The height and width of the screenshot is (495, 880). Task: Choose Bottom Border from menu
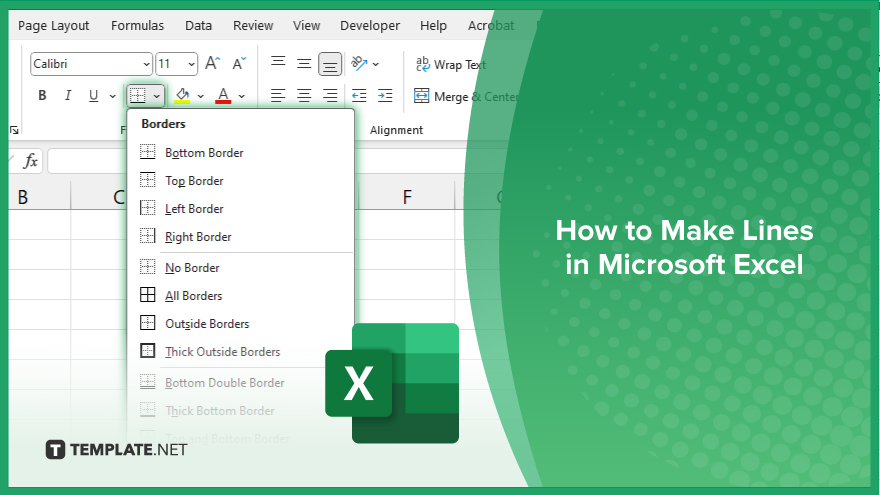coord(241,153)
